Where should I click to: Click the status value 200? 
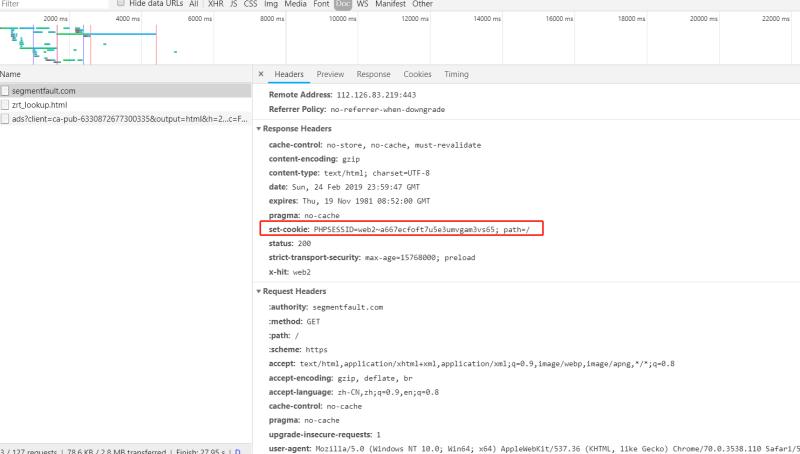(304, 243)
